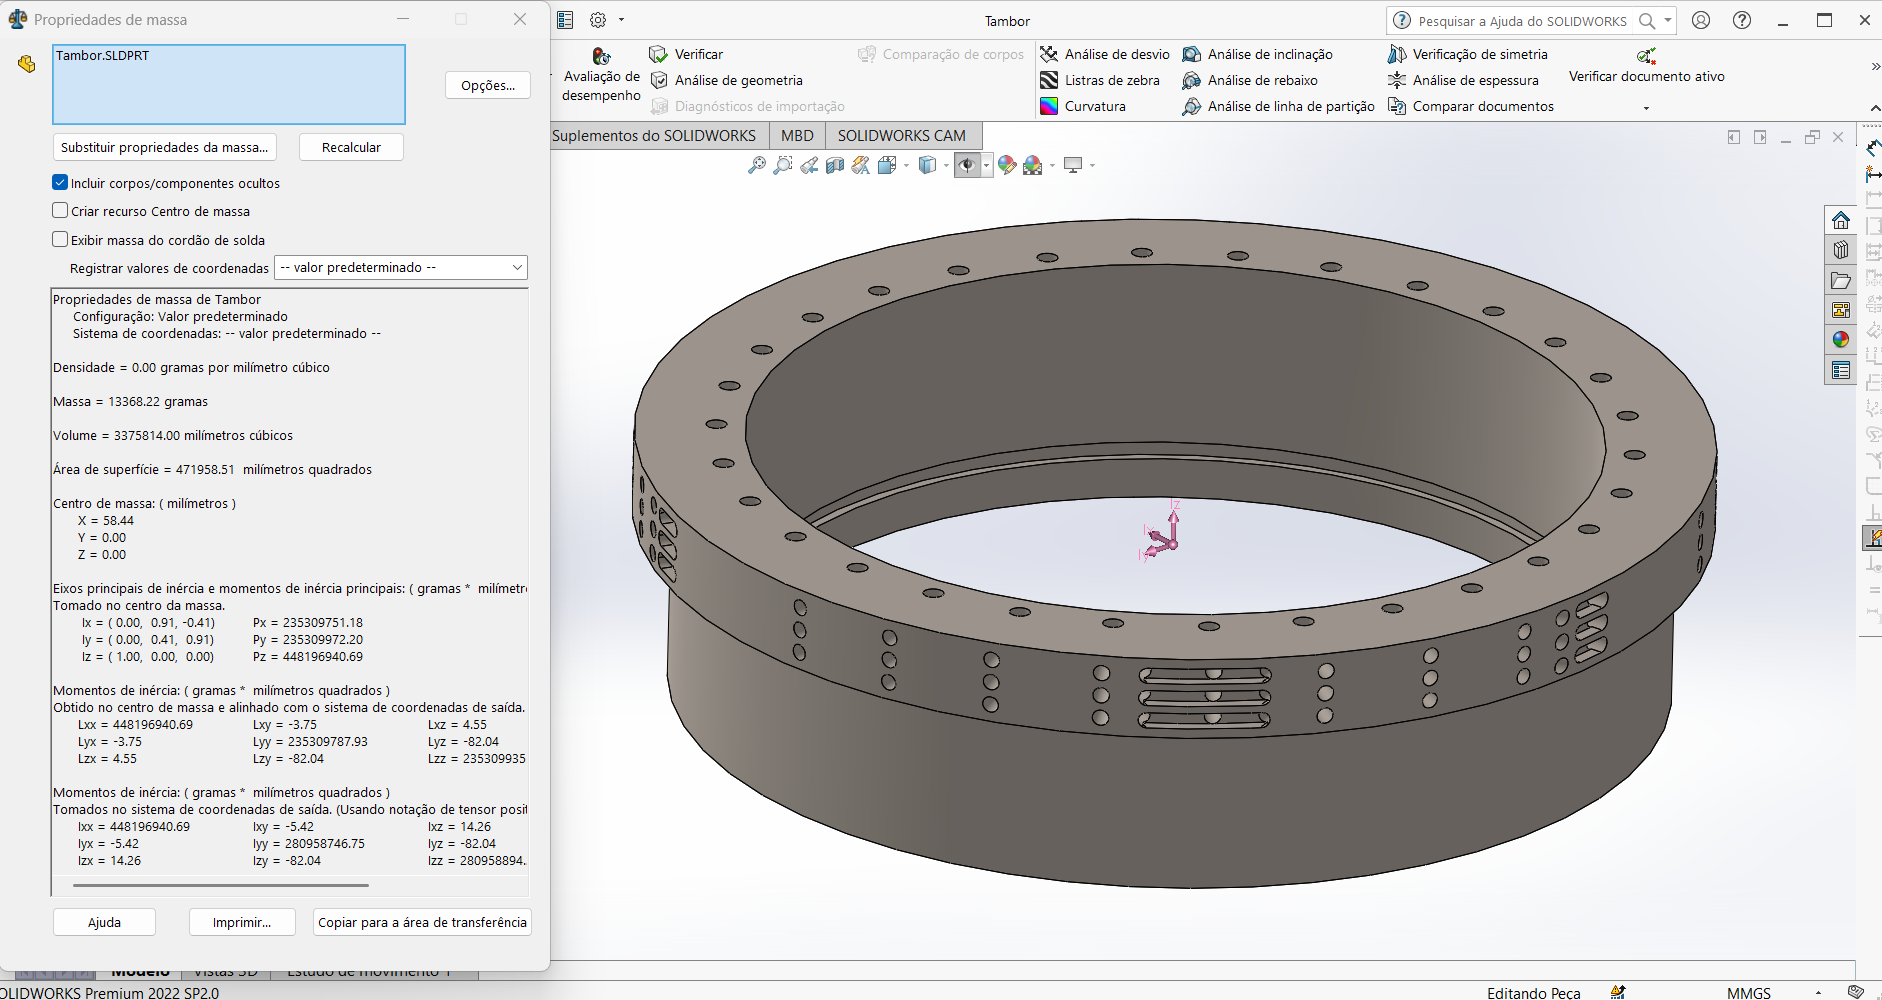The width and height of the screenshot is (1882, 1000).
Task: Open the Registrar valores de coordenadas dropdown
Action: coord(401,268)
